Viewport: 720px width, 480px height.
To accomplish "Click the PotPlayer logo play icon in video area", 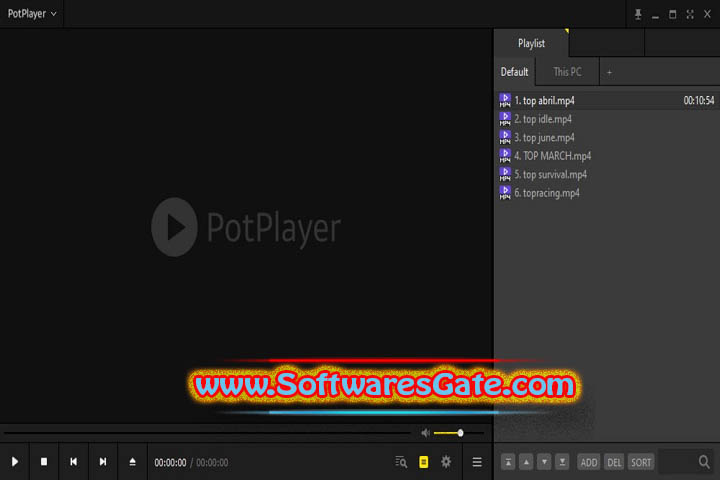I will (174, 227).
